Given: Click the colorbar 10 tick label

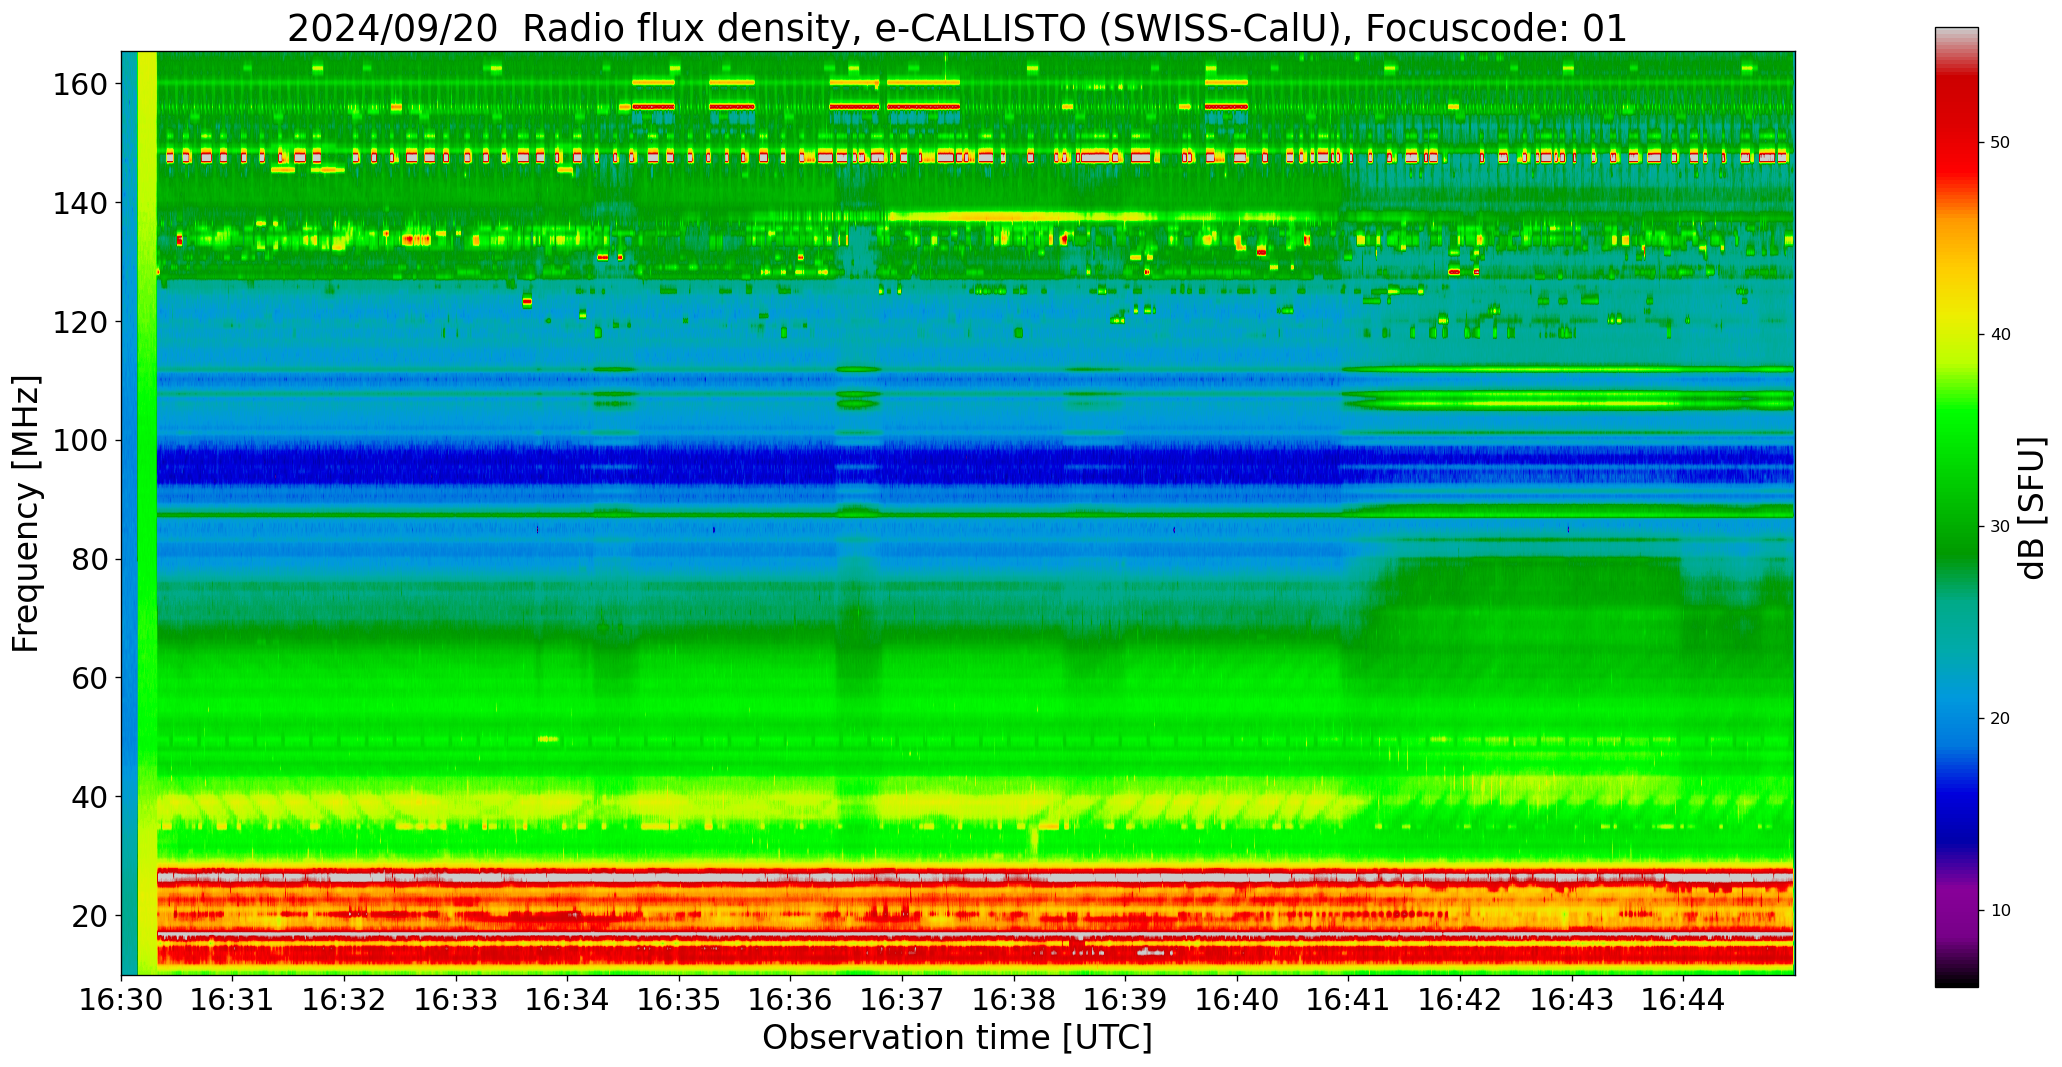Looking at the screenshot, I should [2000, 911].
